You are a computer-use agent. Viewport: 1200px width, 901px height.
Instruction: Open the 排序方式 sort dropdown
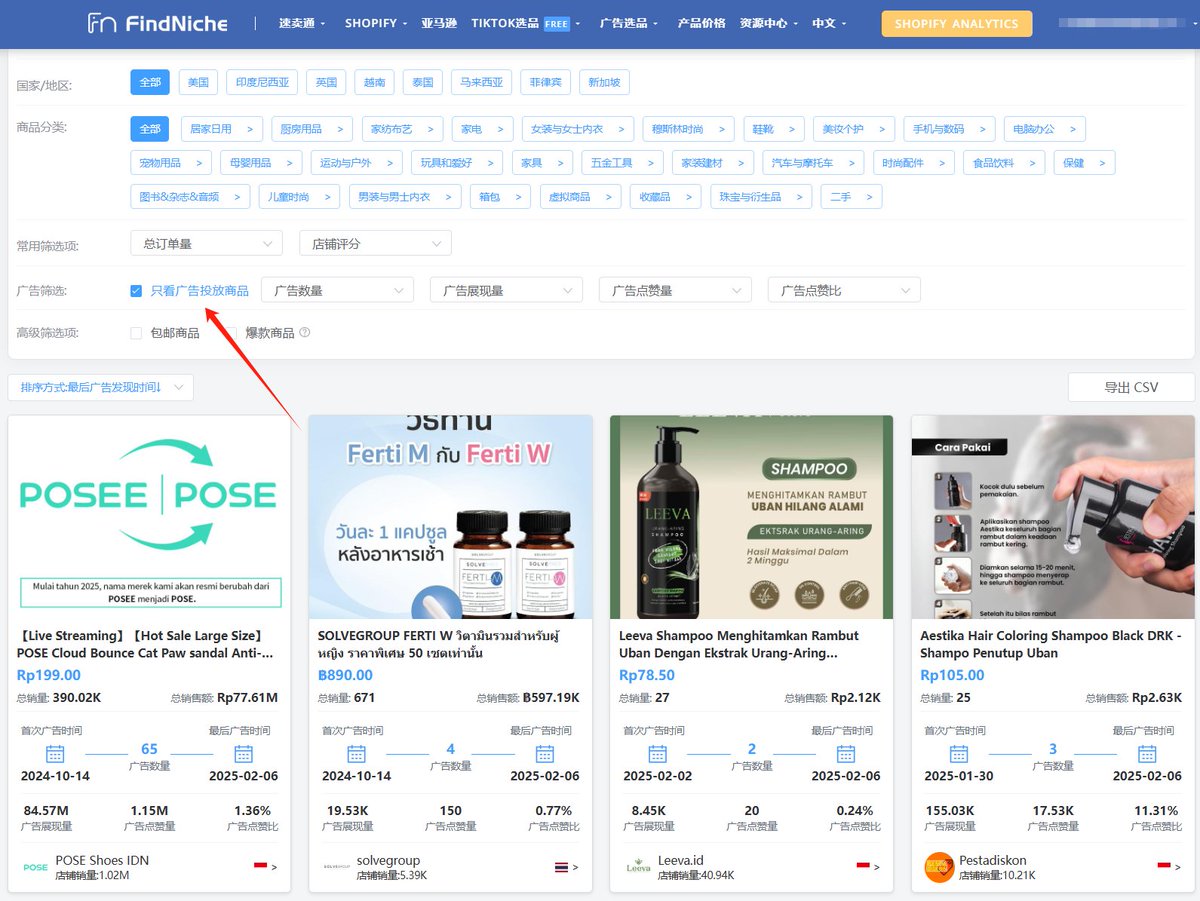pos(100,387)
